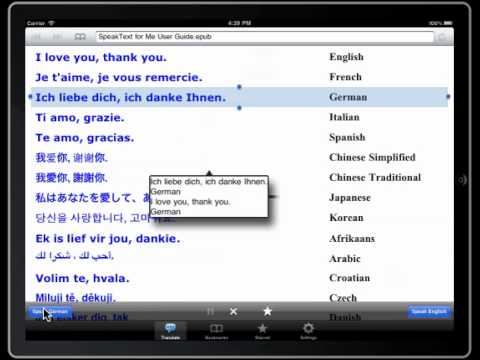Click the forward navigation arrow at top

coord(58,37)
